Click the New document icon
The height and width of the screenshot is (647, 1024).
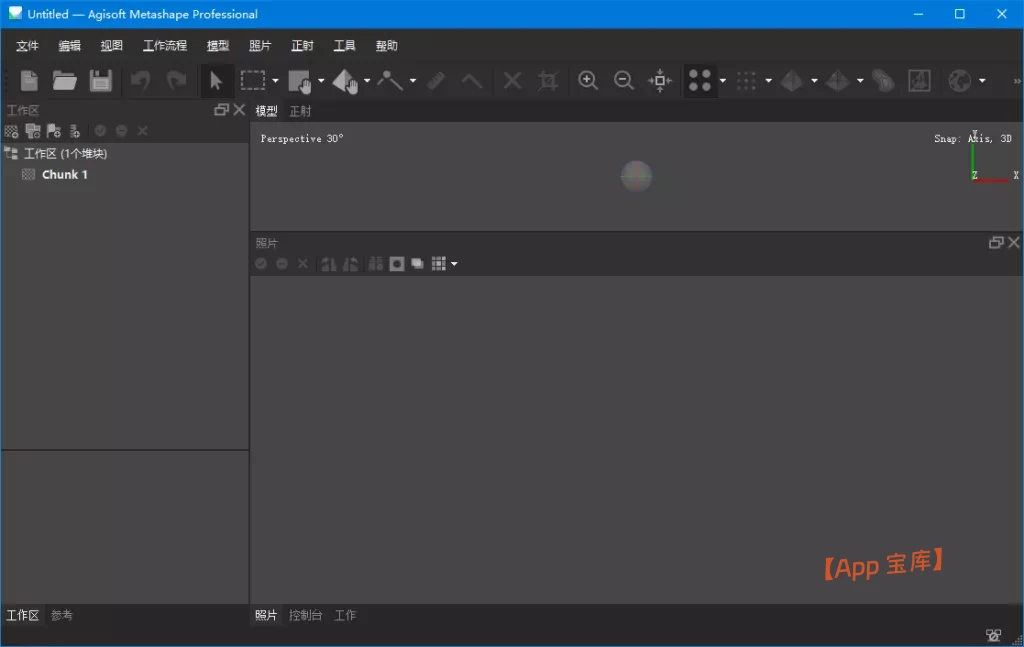coord(29,81)
